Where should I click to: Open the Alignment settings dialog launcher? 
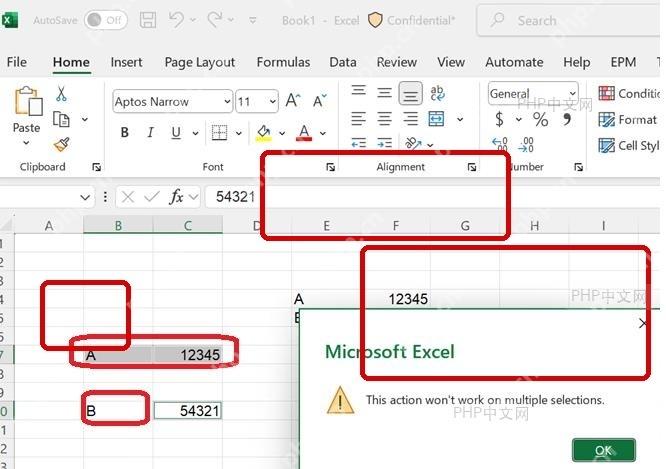point(471,167)
